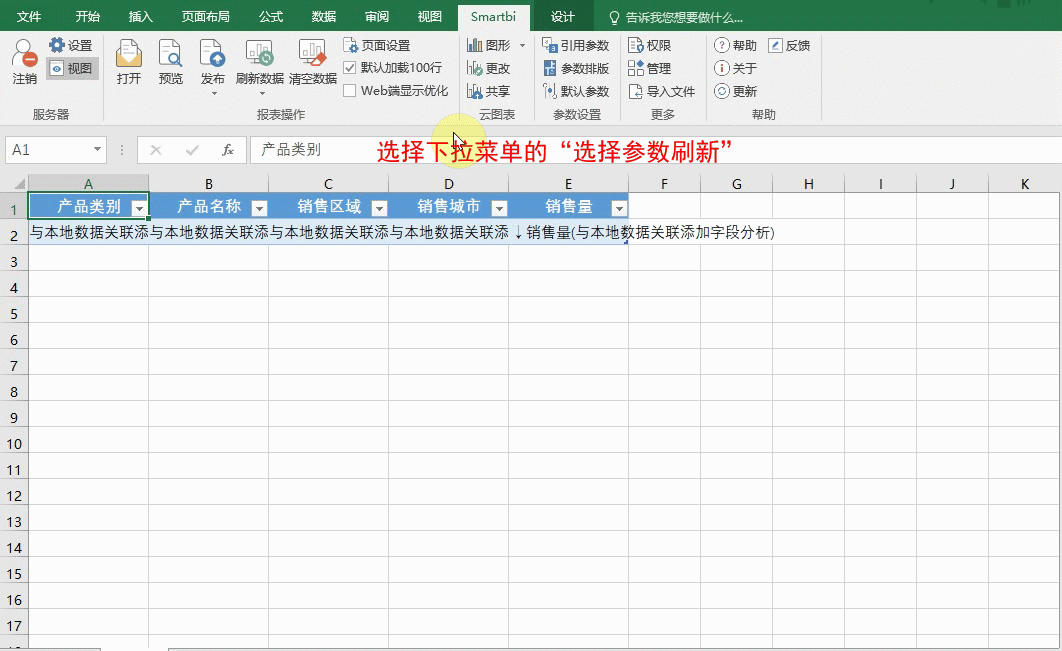Open 关于 about info
This screenshot has height=651, width=1062.
(x=735, y=68)
